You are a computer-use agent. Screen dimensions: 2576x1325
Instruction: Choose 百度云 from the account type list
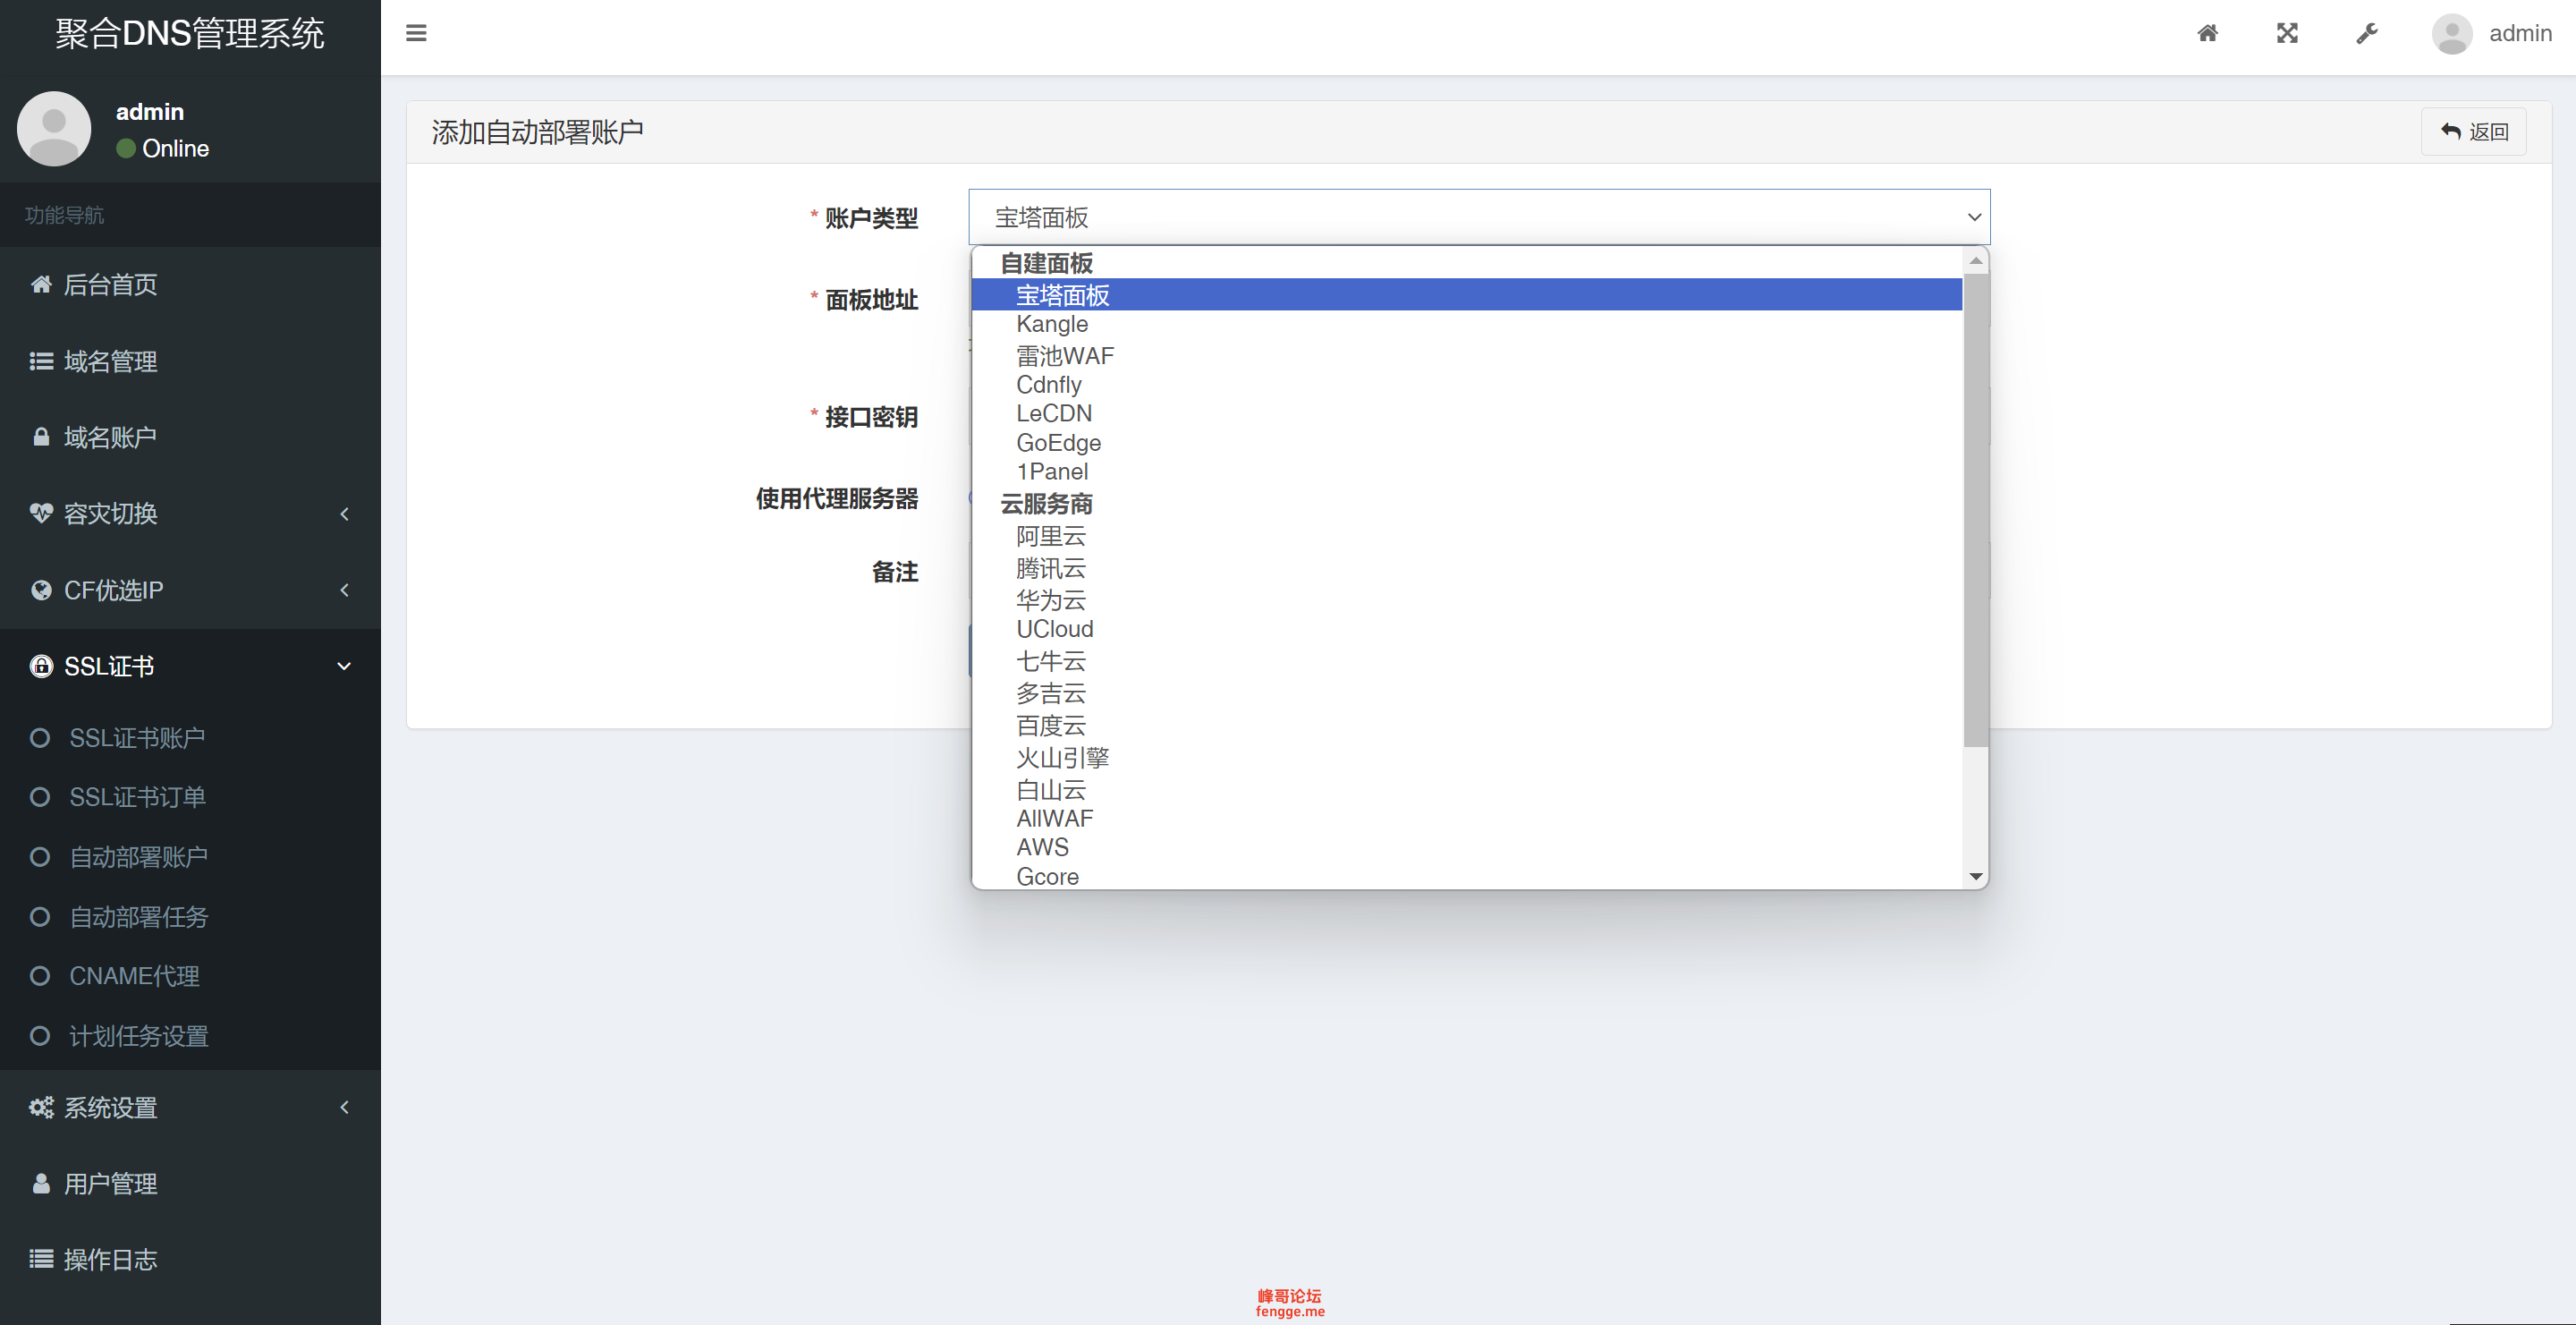[1466, 725]
